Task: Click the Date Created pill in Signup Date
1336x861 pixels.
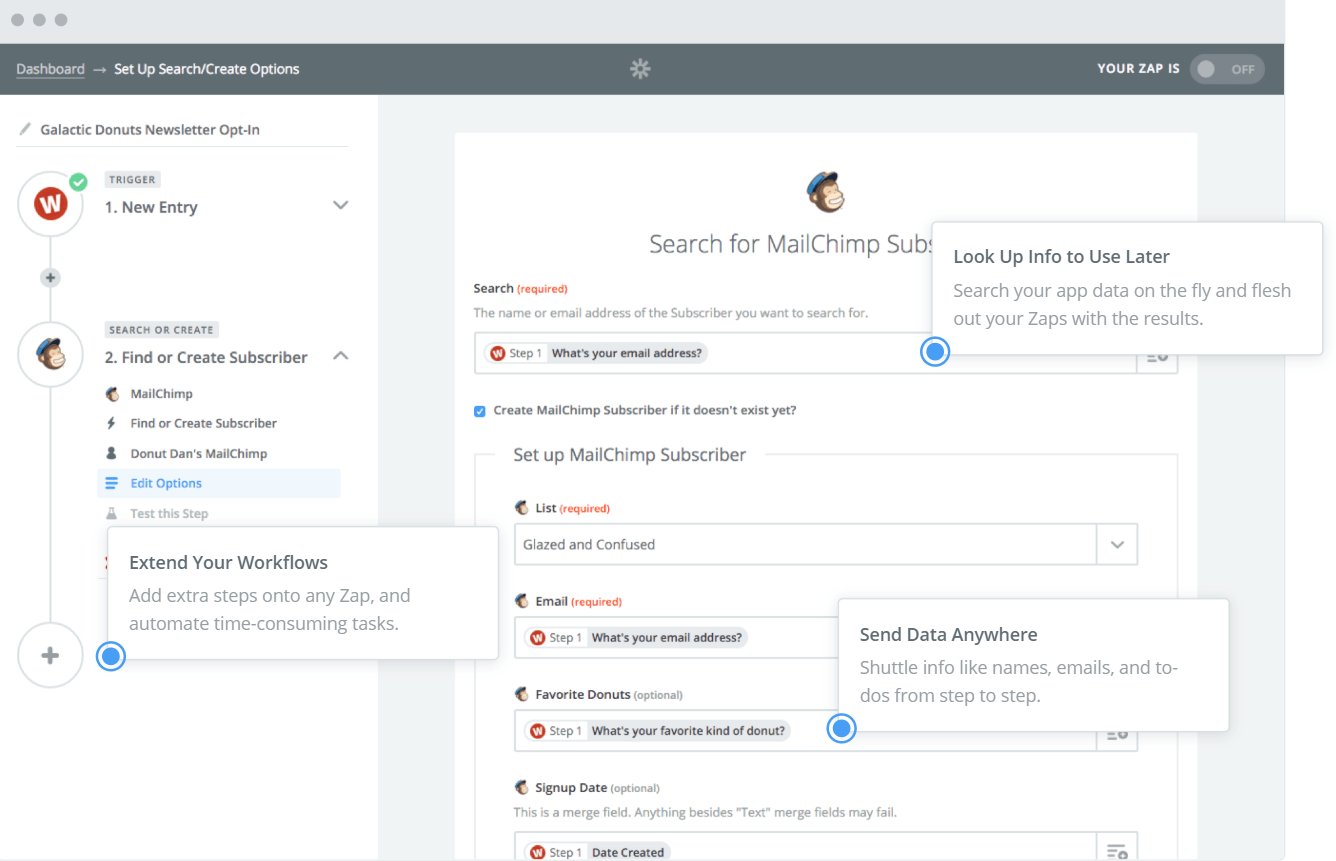Action: click(599, 852)
